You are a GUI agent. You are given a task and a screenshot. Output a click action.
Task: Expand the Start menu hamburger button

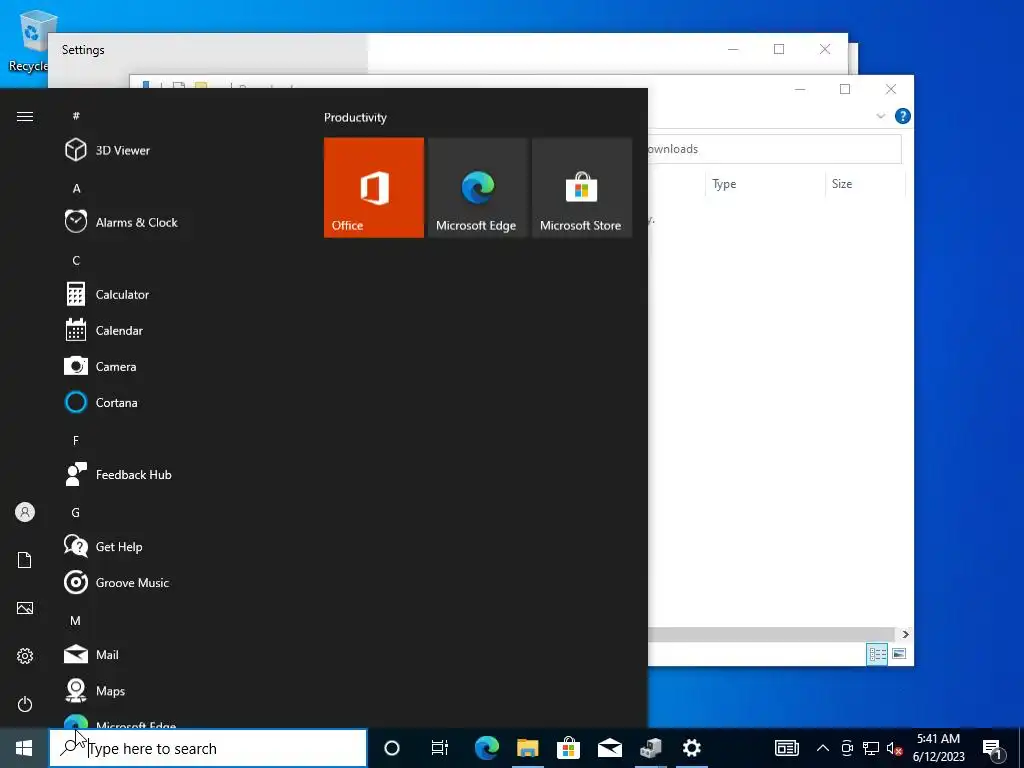25,116
